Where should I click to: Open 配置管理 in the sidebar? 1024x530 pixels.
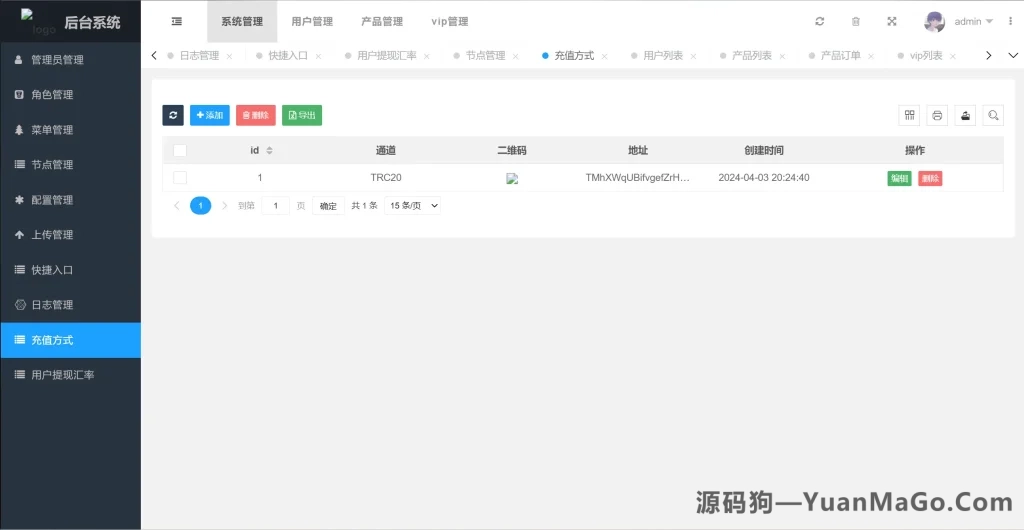pyautogui.click(x=71, y=200)
